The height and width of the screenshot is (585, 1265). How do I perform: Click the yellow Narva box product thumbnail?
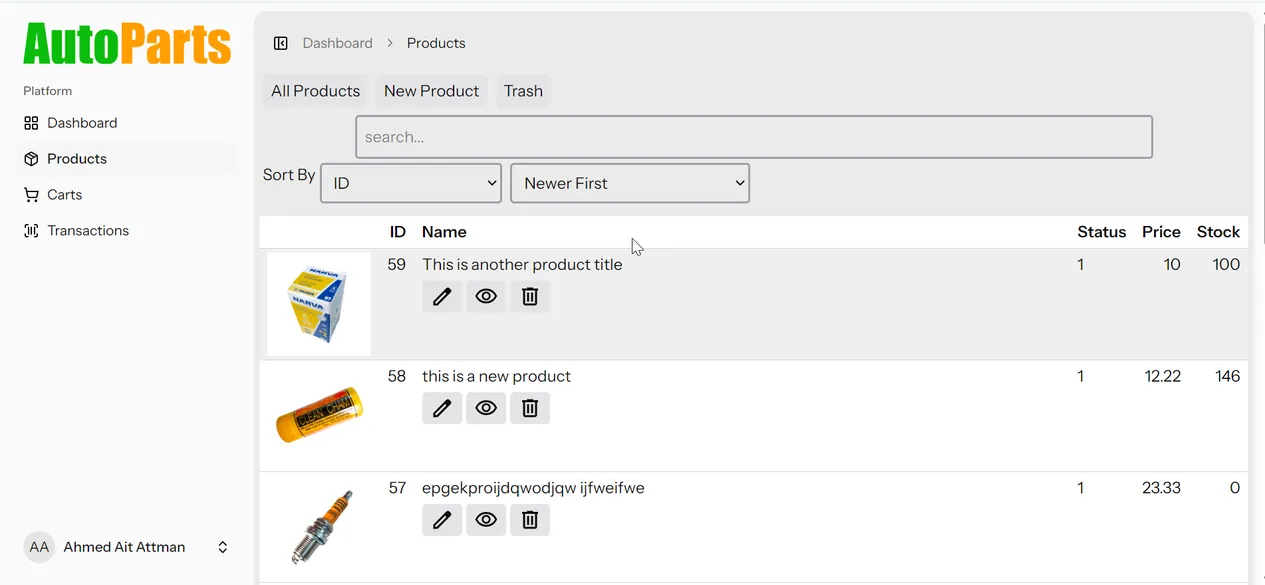tap(319, 304)
